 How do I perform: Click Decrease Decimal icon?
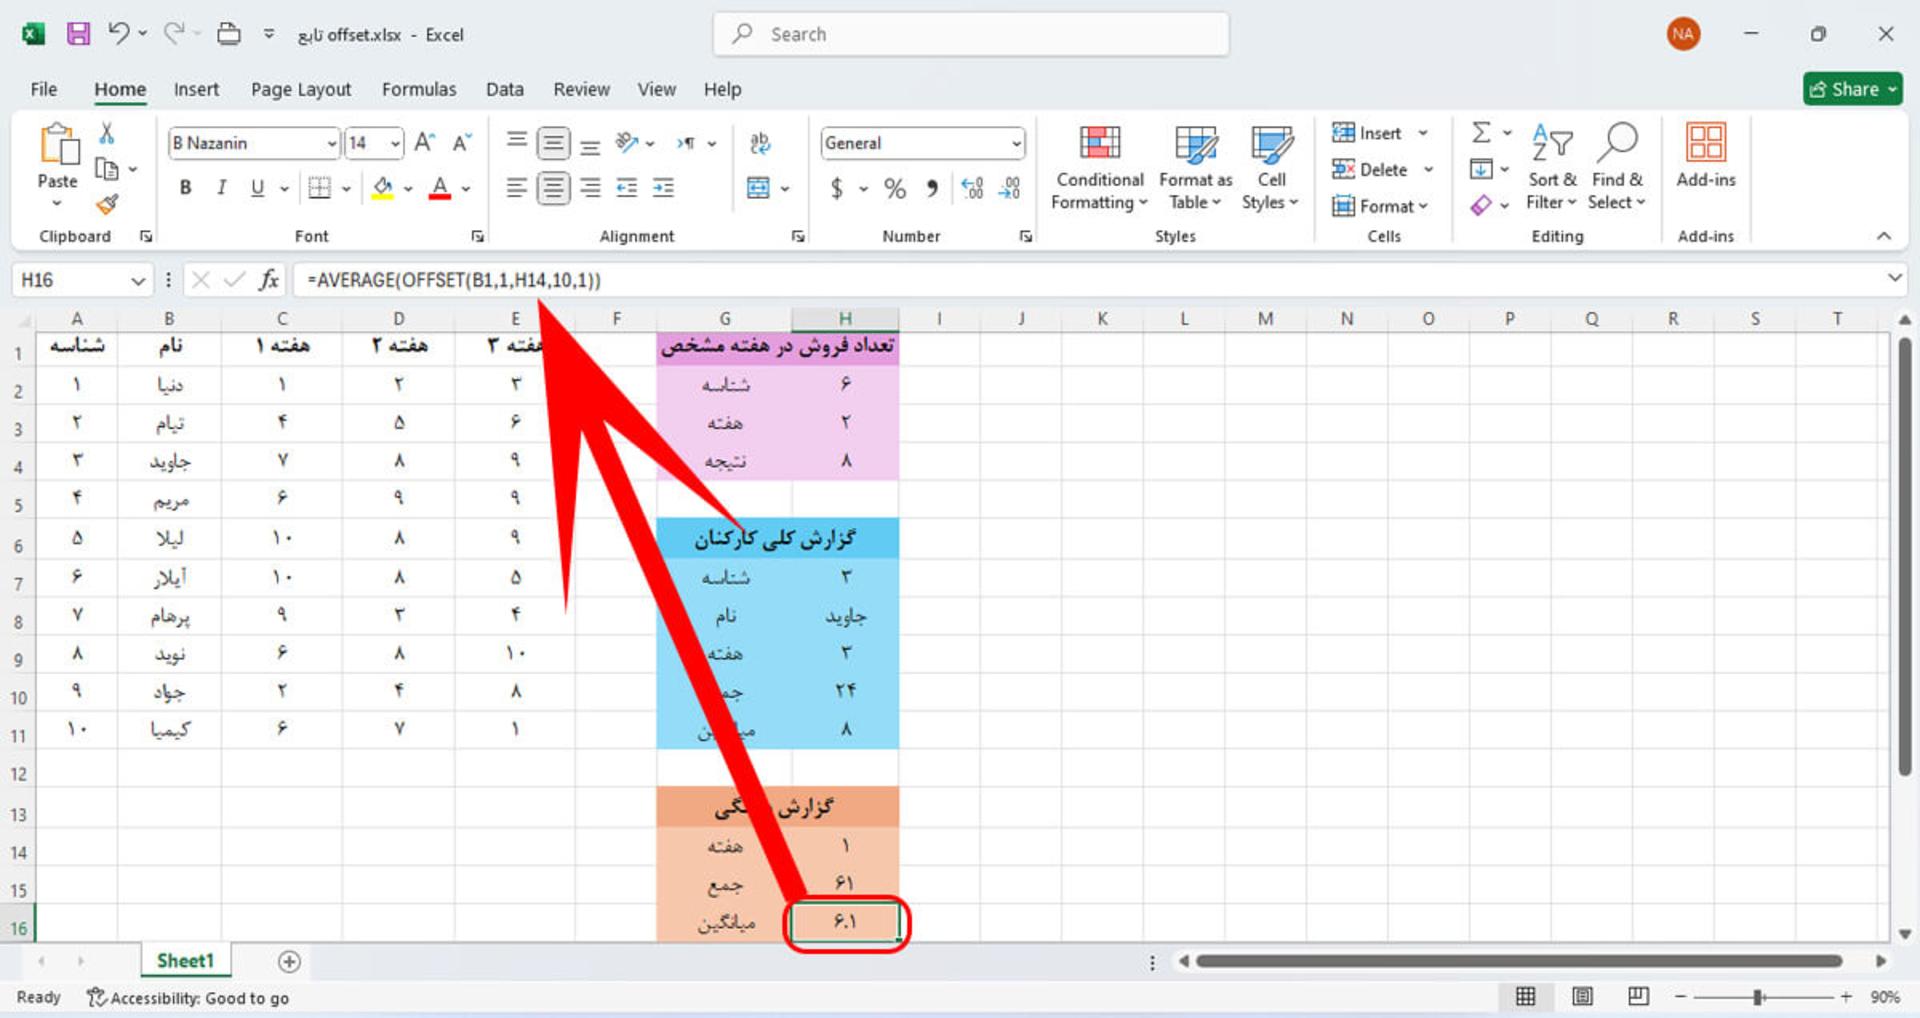click(1010, 188)
